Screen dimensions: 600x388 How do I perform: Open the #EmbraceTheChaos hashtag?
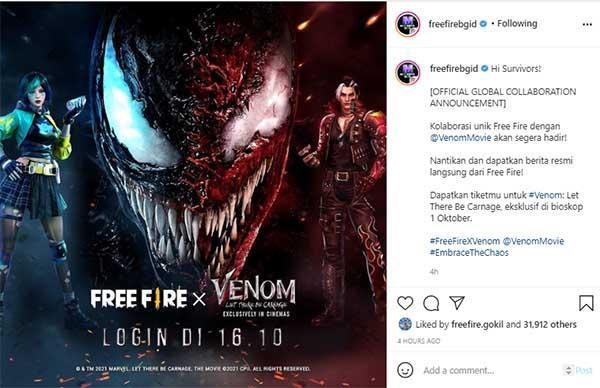(x=469, y=253)
